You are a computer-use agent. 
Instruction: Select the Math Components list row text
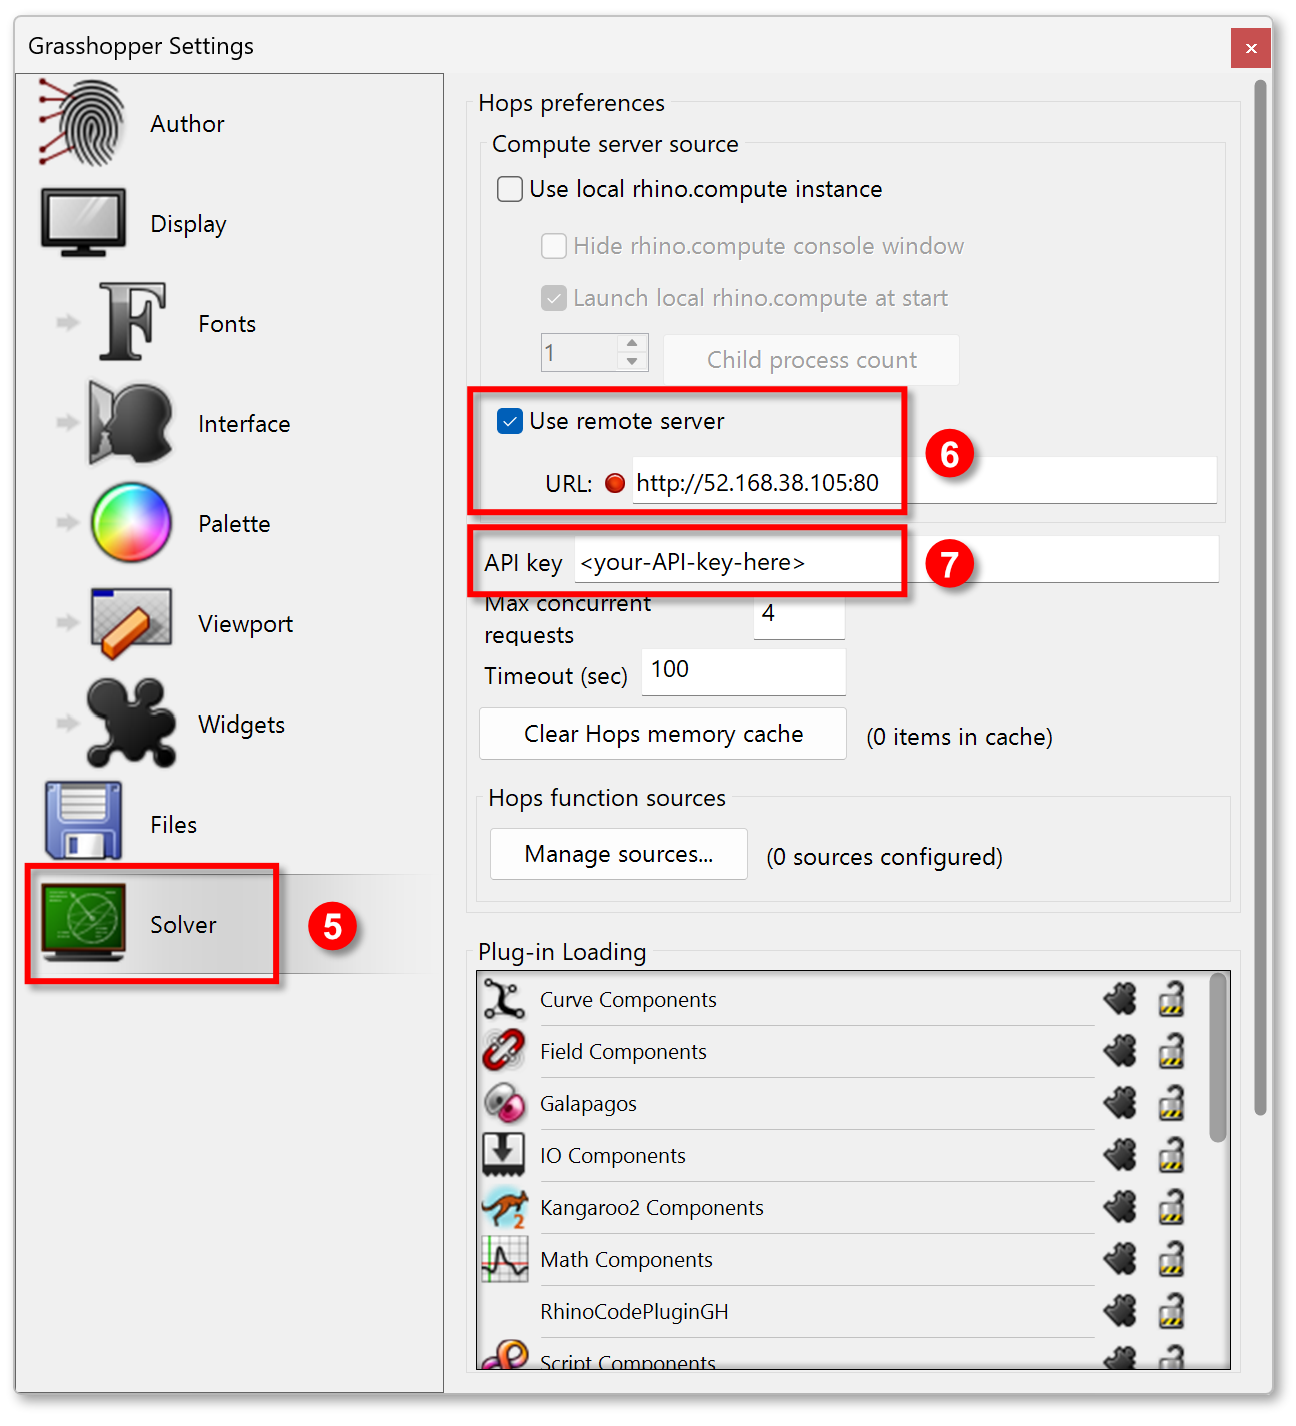[626, 1259]
